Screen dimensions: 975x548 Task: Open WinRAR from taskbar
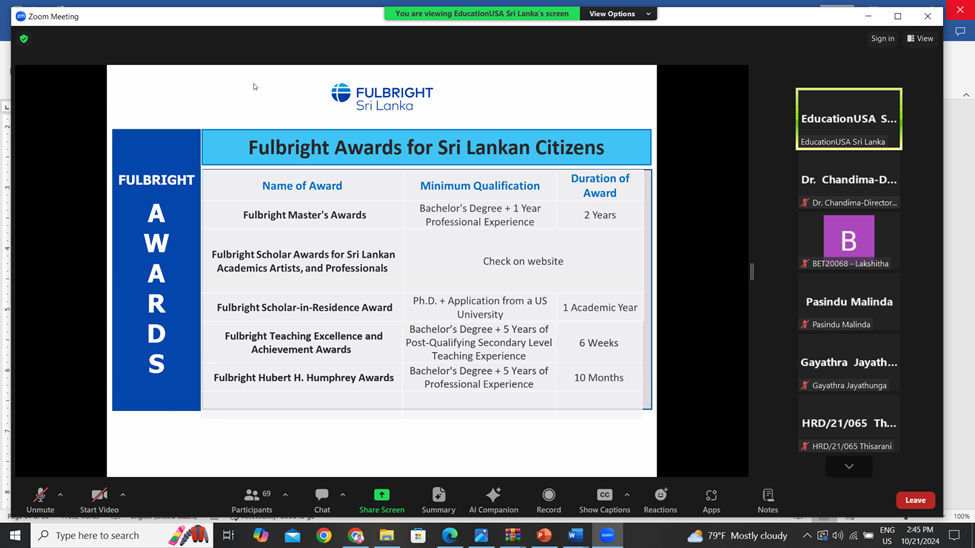coord(513,535)
